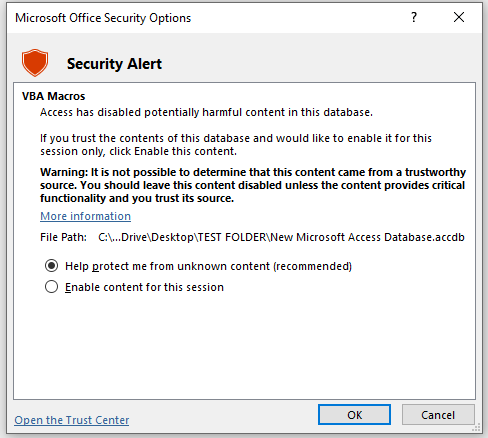Open the More information link

(x=86, y=216)
